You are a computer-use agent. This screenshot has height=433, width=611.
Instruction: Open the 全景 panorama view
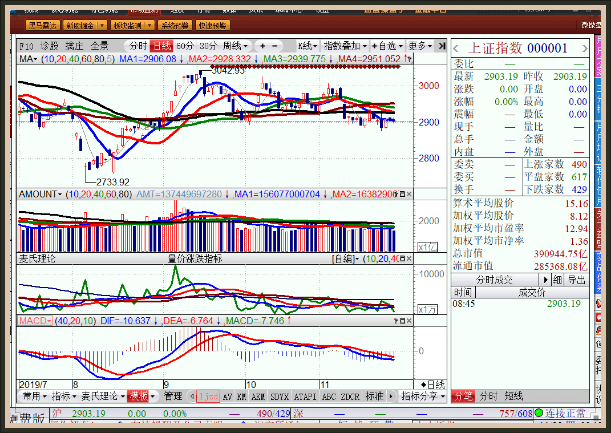click(x=99, y=46)
